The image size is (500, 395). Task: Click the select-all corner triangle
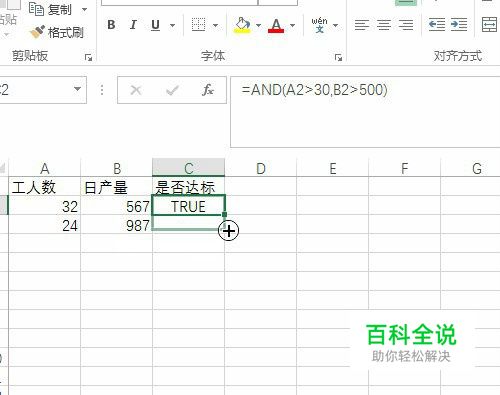pos(3,168)
